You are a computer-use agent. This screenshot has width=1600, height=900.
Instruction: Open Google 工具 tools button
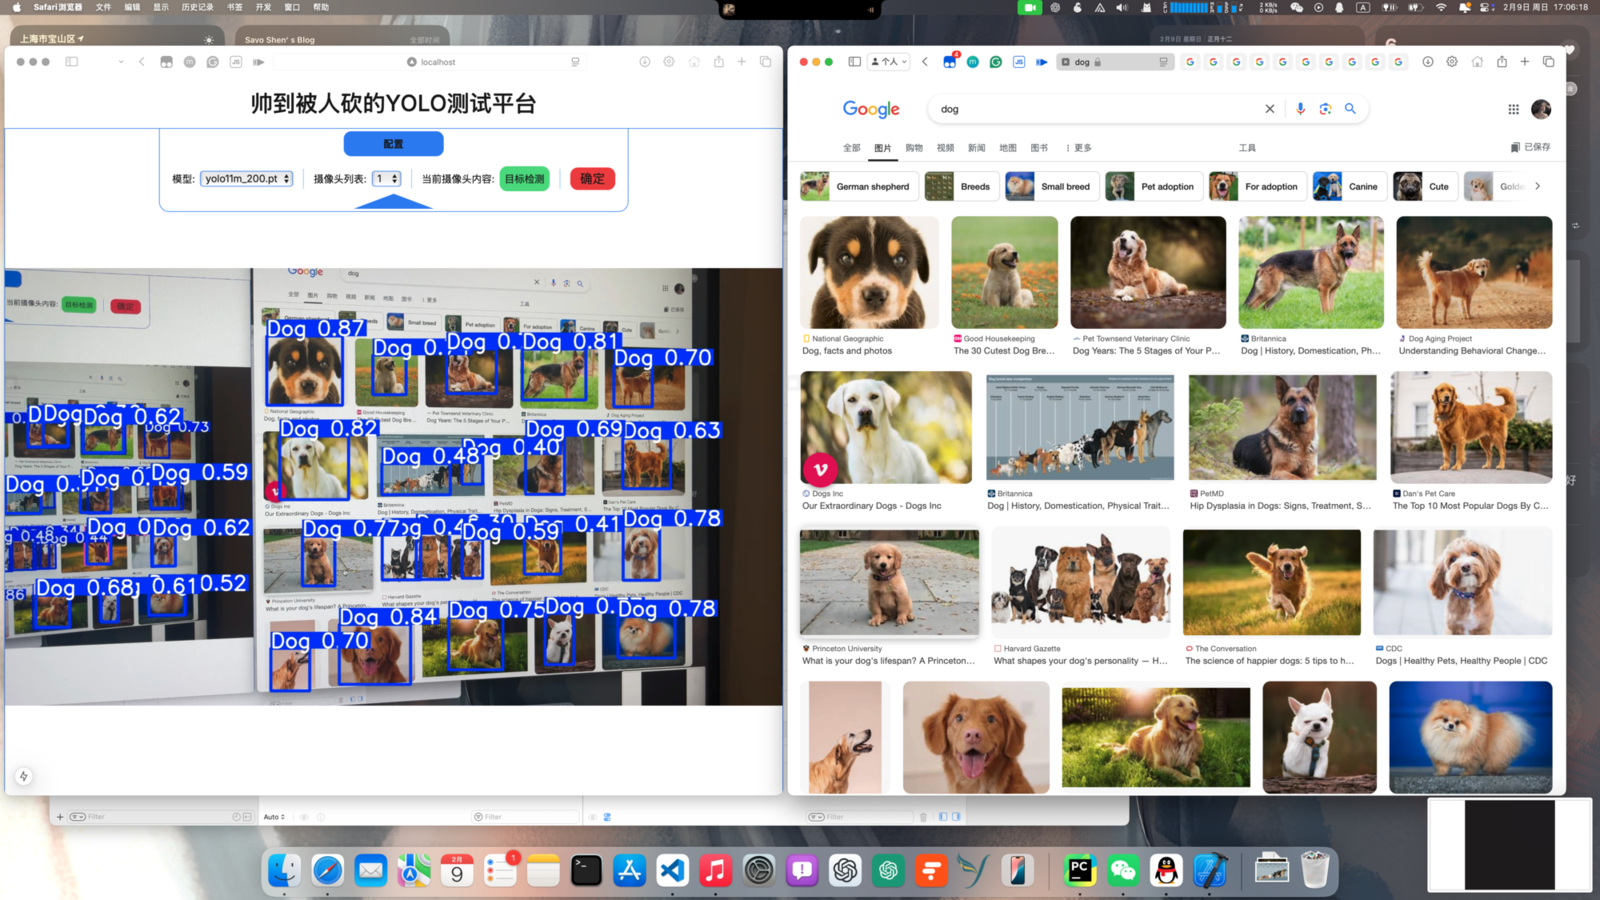pos(1247,148)
